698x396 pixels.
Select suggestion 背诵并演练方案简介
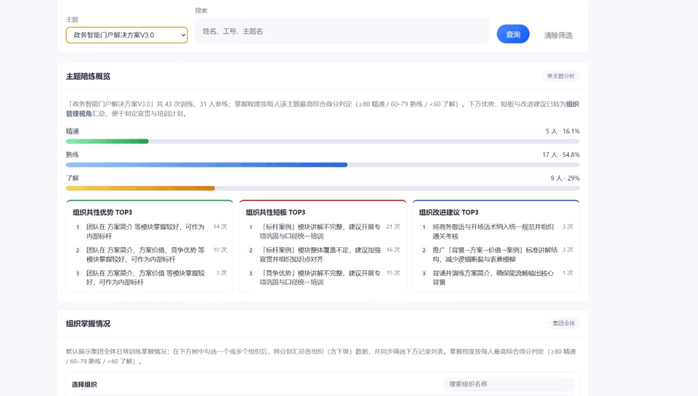(x=496, y=278)
